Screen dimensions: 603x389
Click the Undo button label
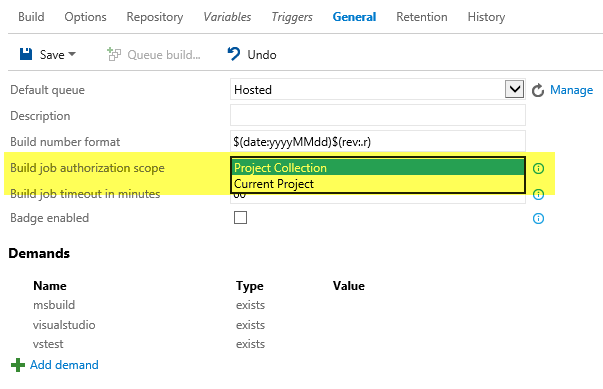click(x=262, y=55)
